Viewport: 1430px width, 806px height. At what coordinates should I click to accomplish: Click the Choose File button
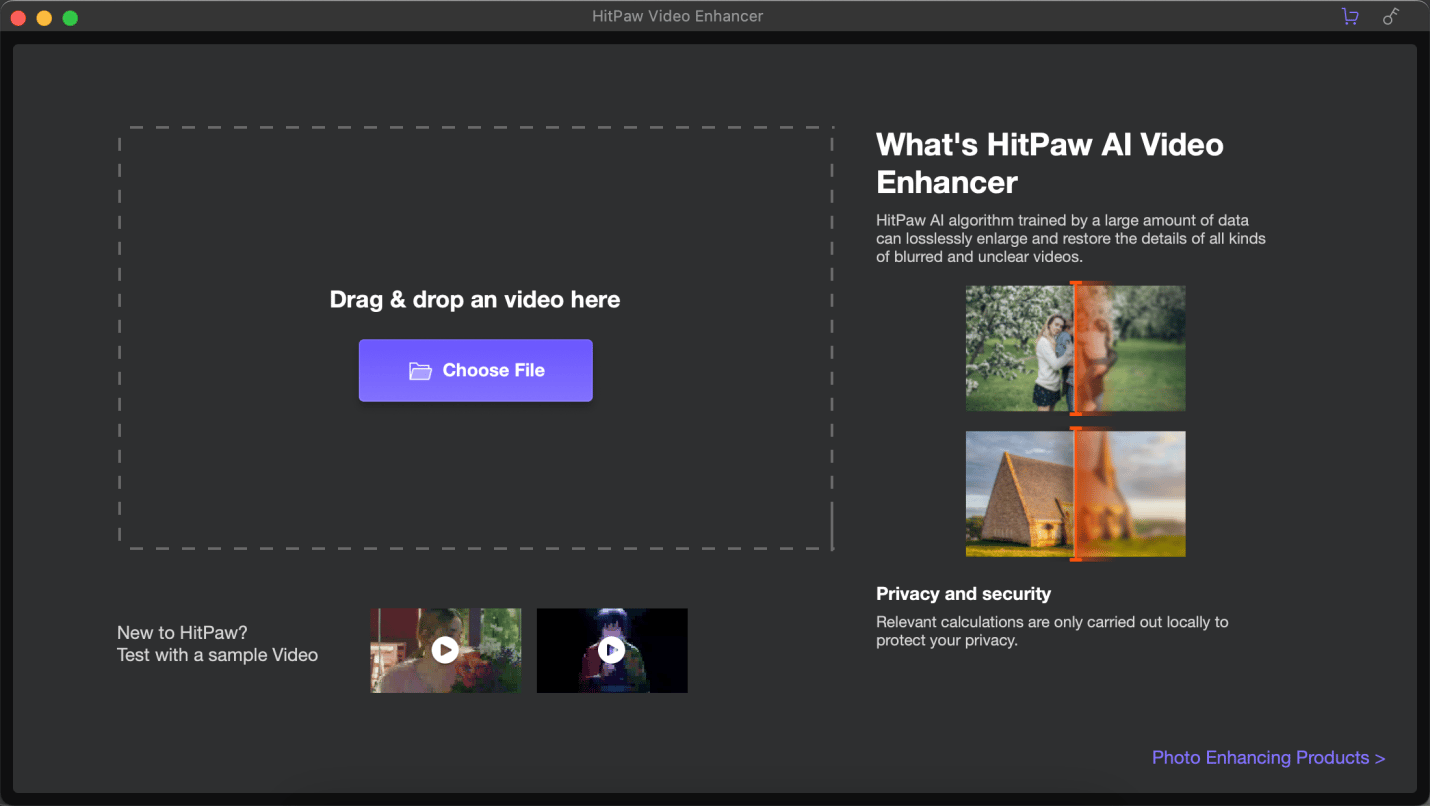476,370
